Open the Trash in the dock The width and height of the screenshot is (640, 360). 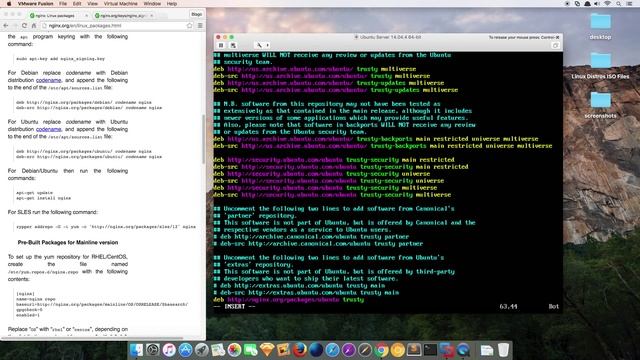point(504,350)
